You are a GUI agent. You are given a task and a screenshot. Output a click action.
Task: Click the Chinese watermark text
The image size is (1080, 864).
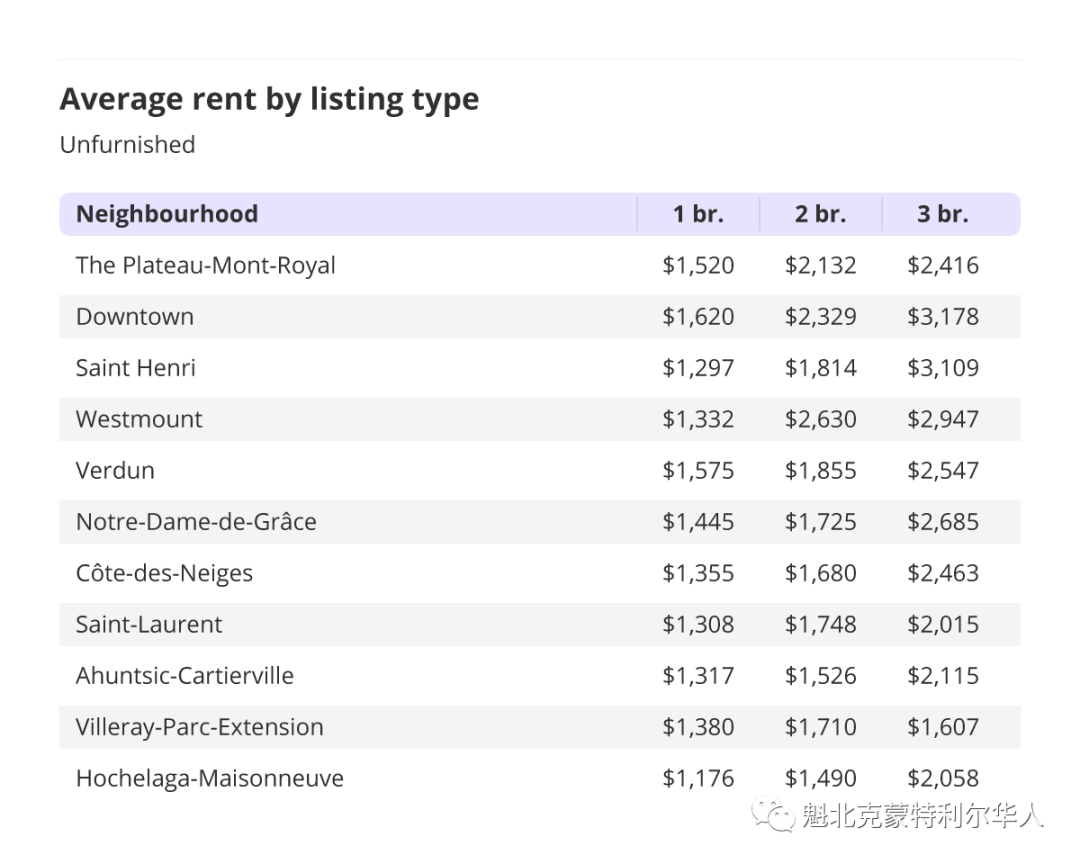923,816
